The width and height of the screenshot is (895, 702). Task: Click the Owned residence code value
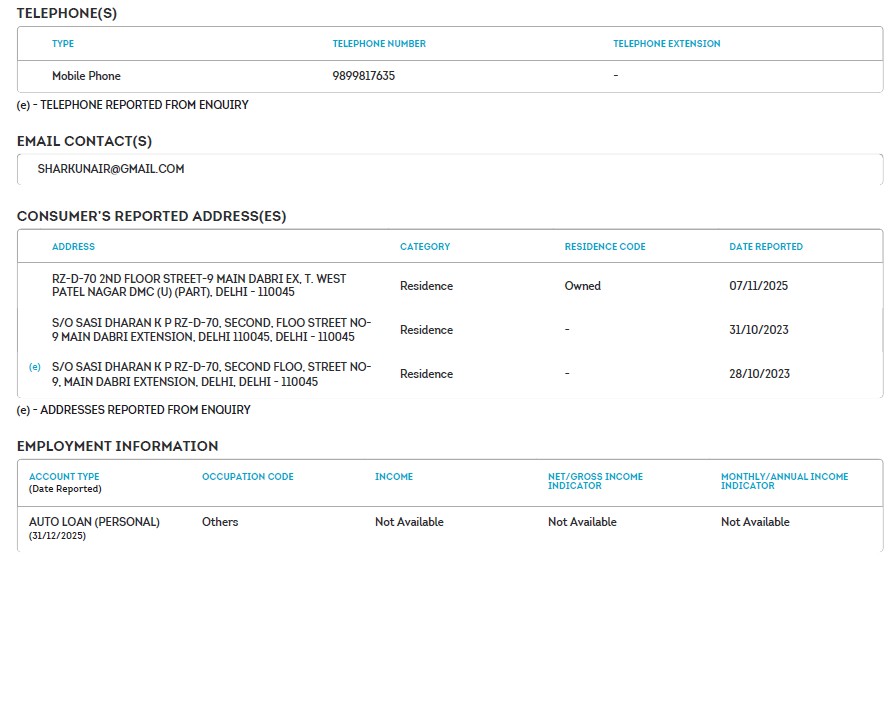[x=582, y=286]
